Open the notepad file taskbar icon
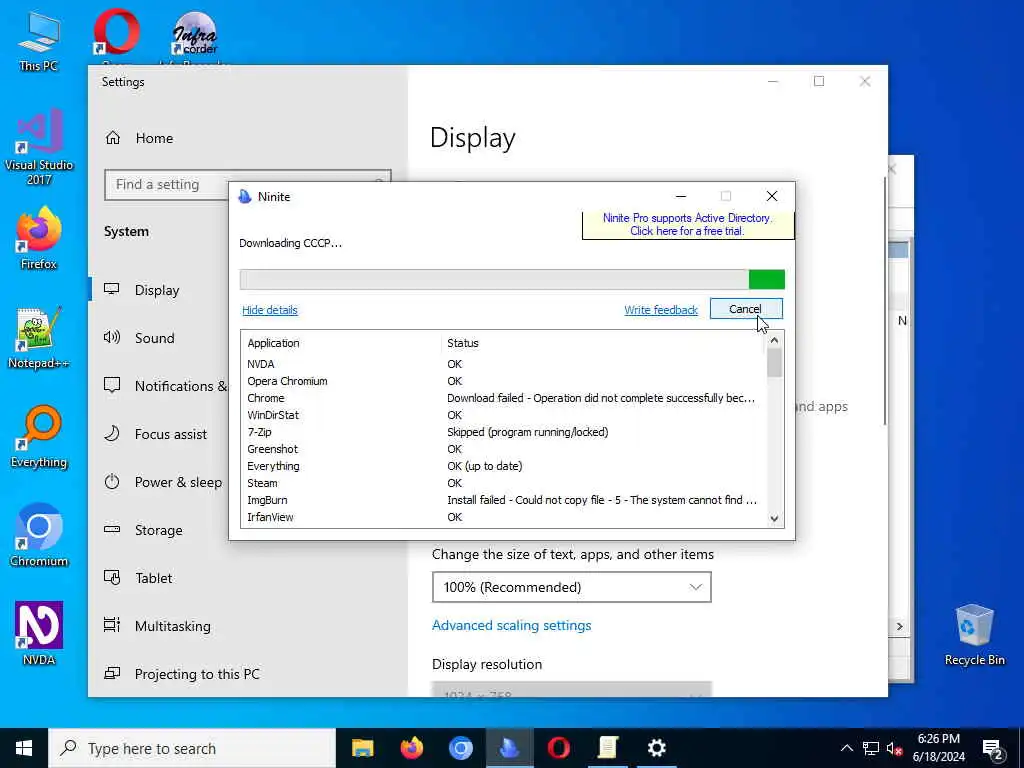The height and width of the screenshot is (768, 1024). tap(607, 748)
